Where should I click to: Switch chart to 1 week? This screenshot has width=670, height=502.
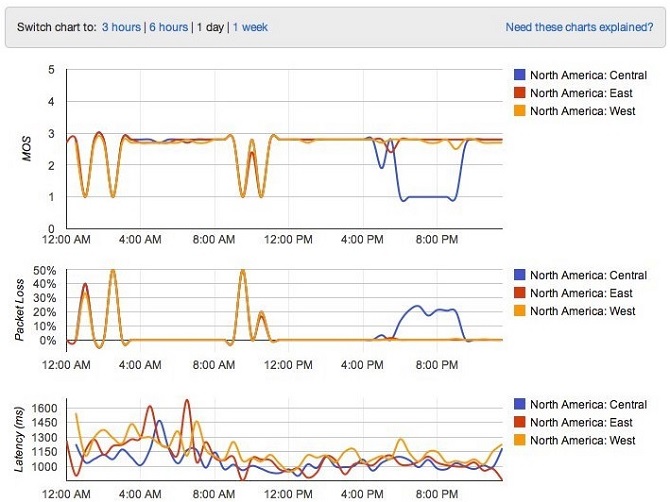[250, 27]
